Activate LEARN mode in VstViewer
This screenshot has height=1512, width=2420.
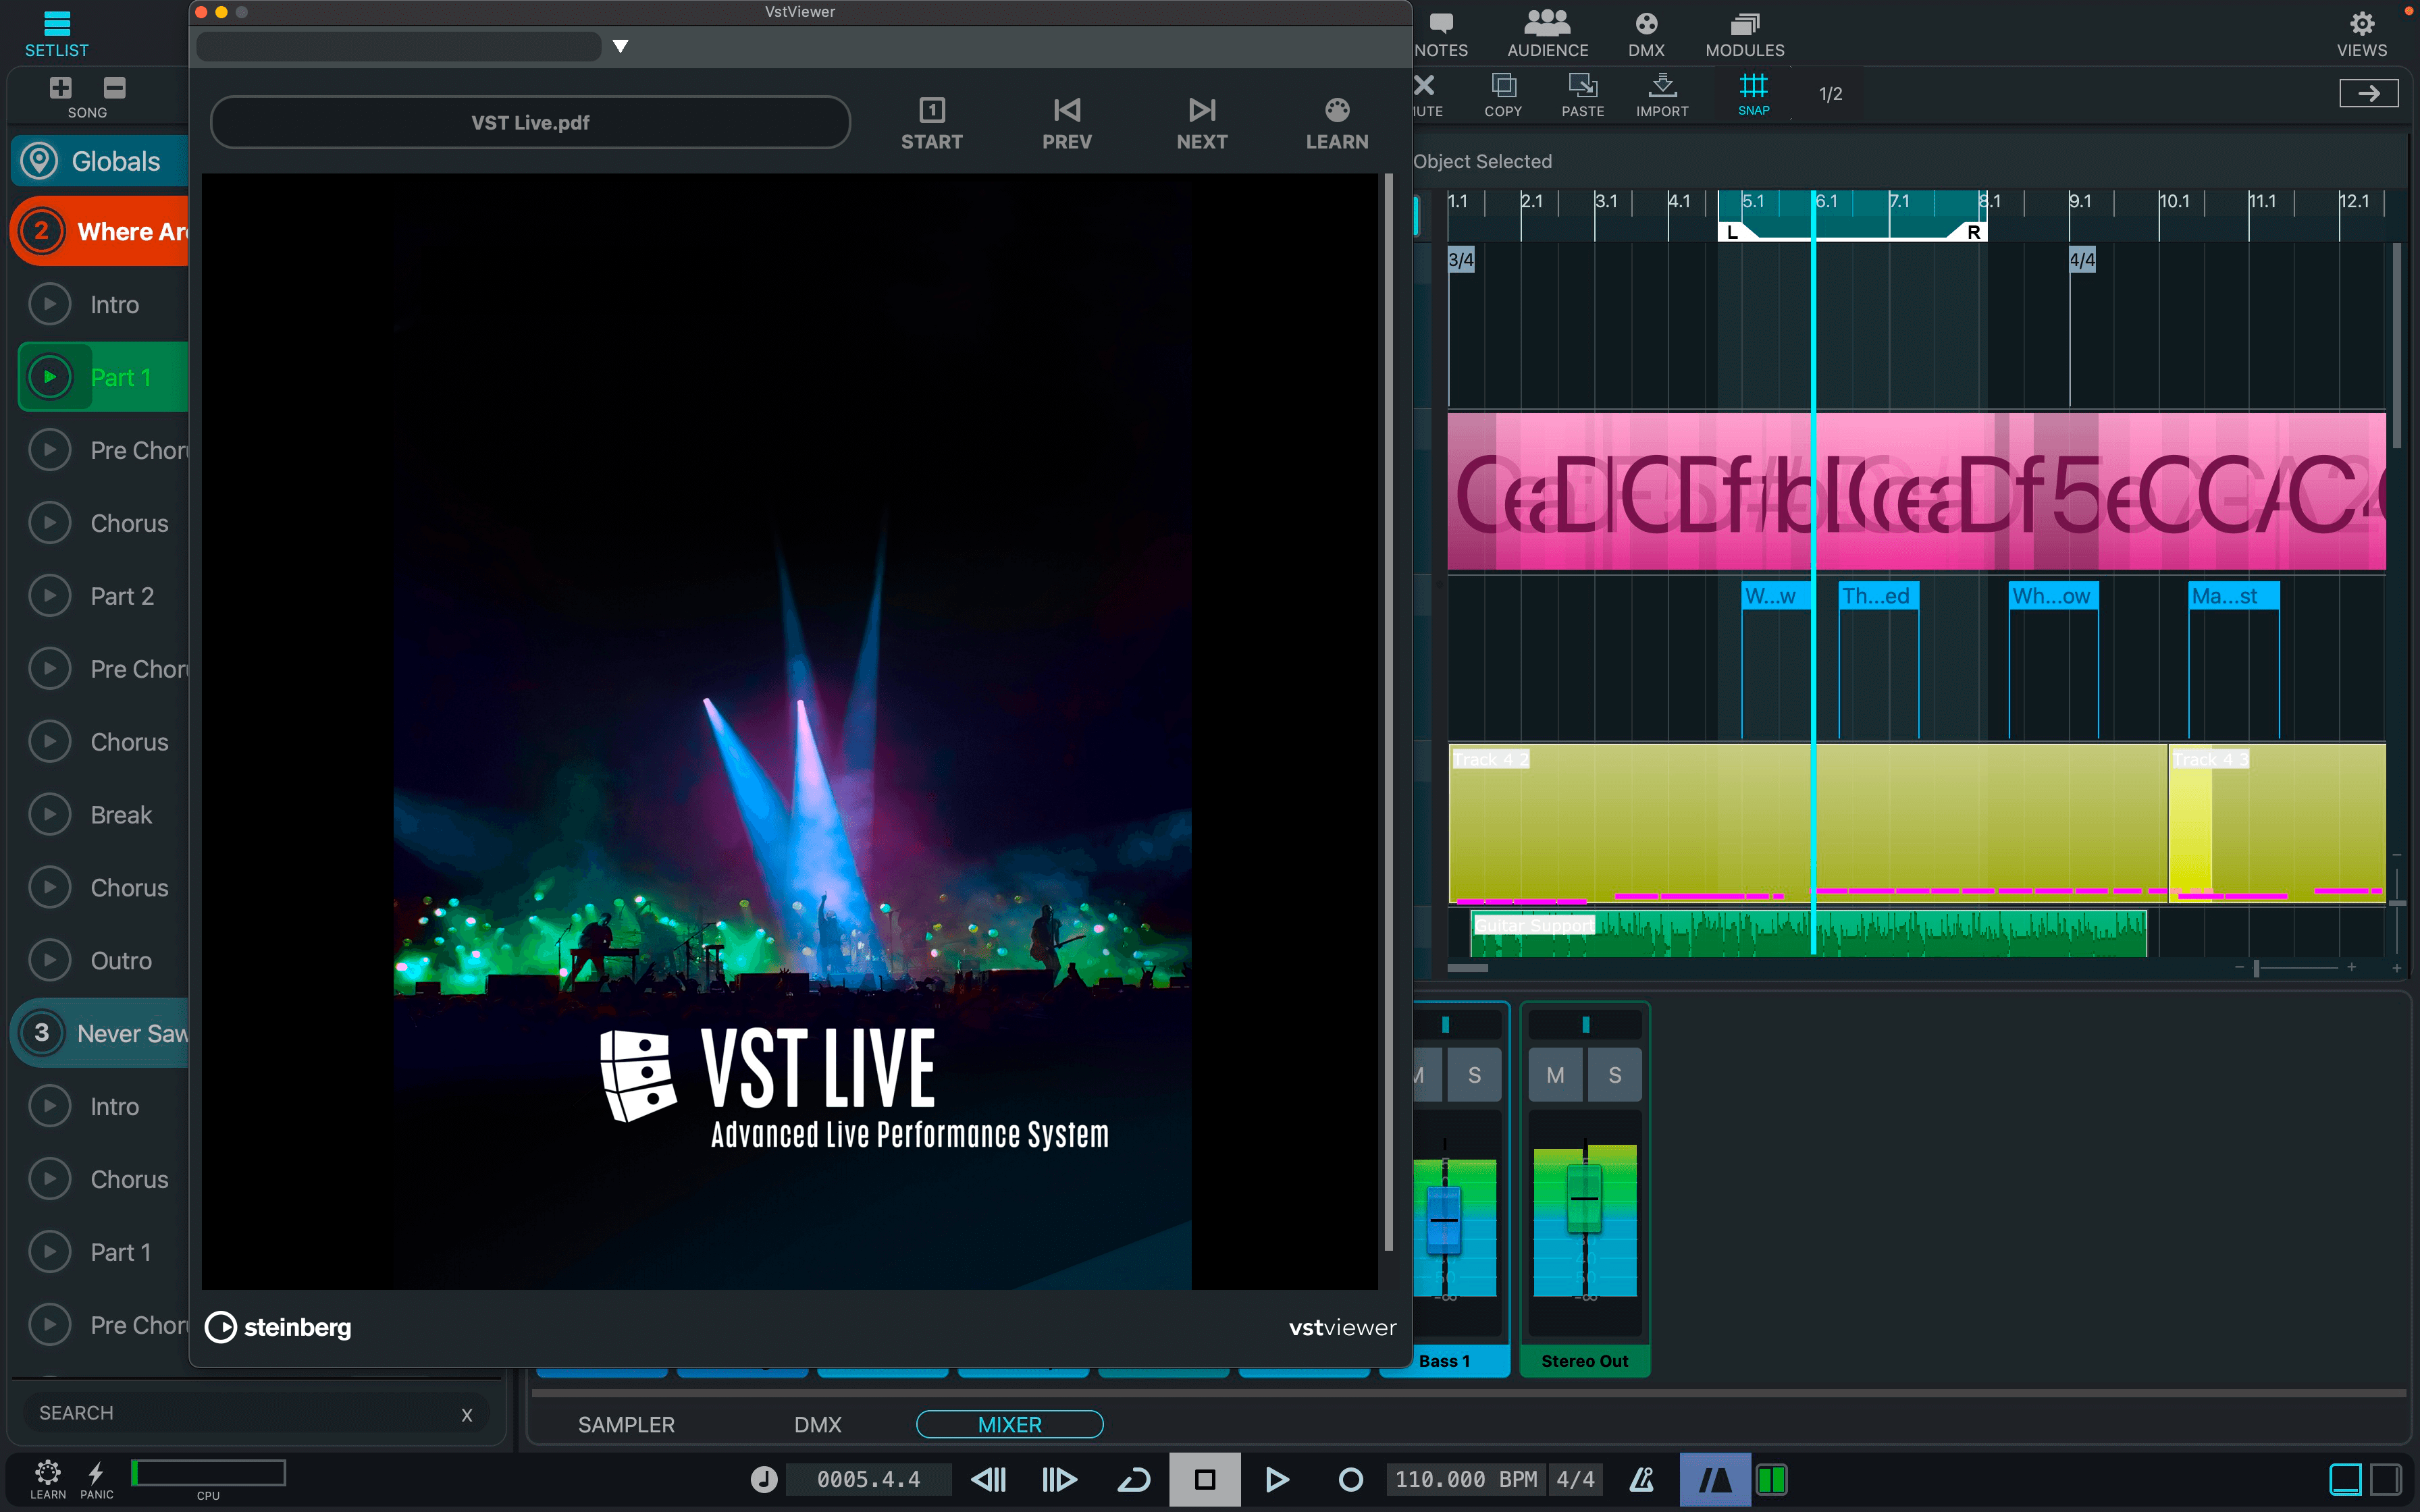[x=1336, y=122]
